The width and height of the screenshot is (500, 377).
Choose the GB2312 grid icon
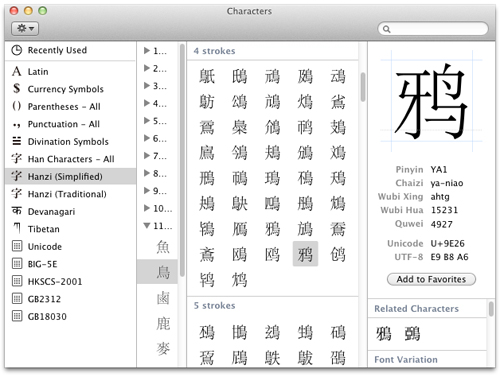tap(17, 299)
